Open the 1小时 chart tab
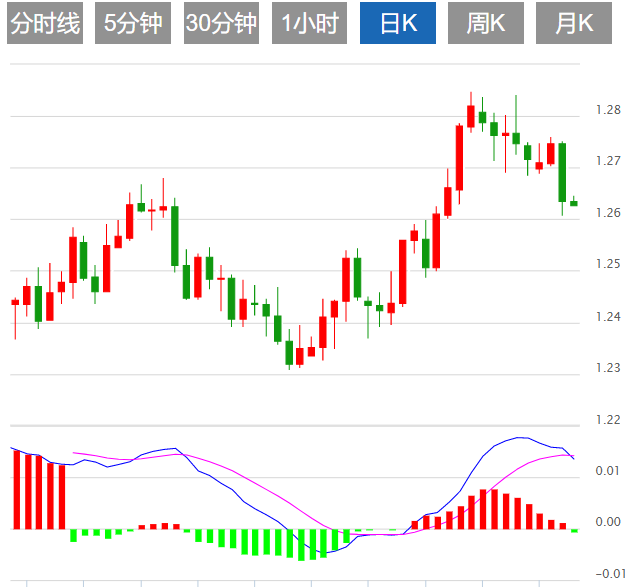 pos(309,23)
